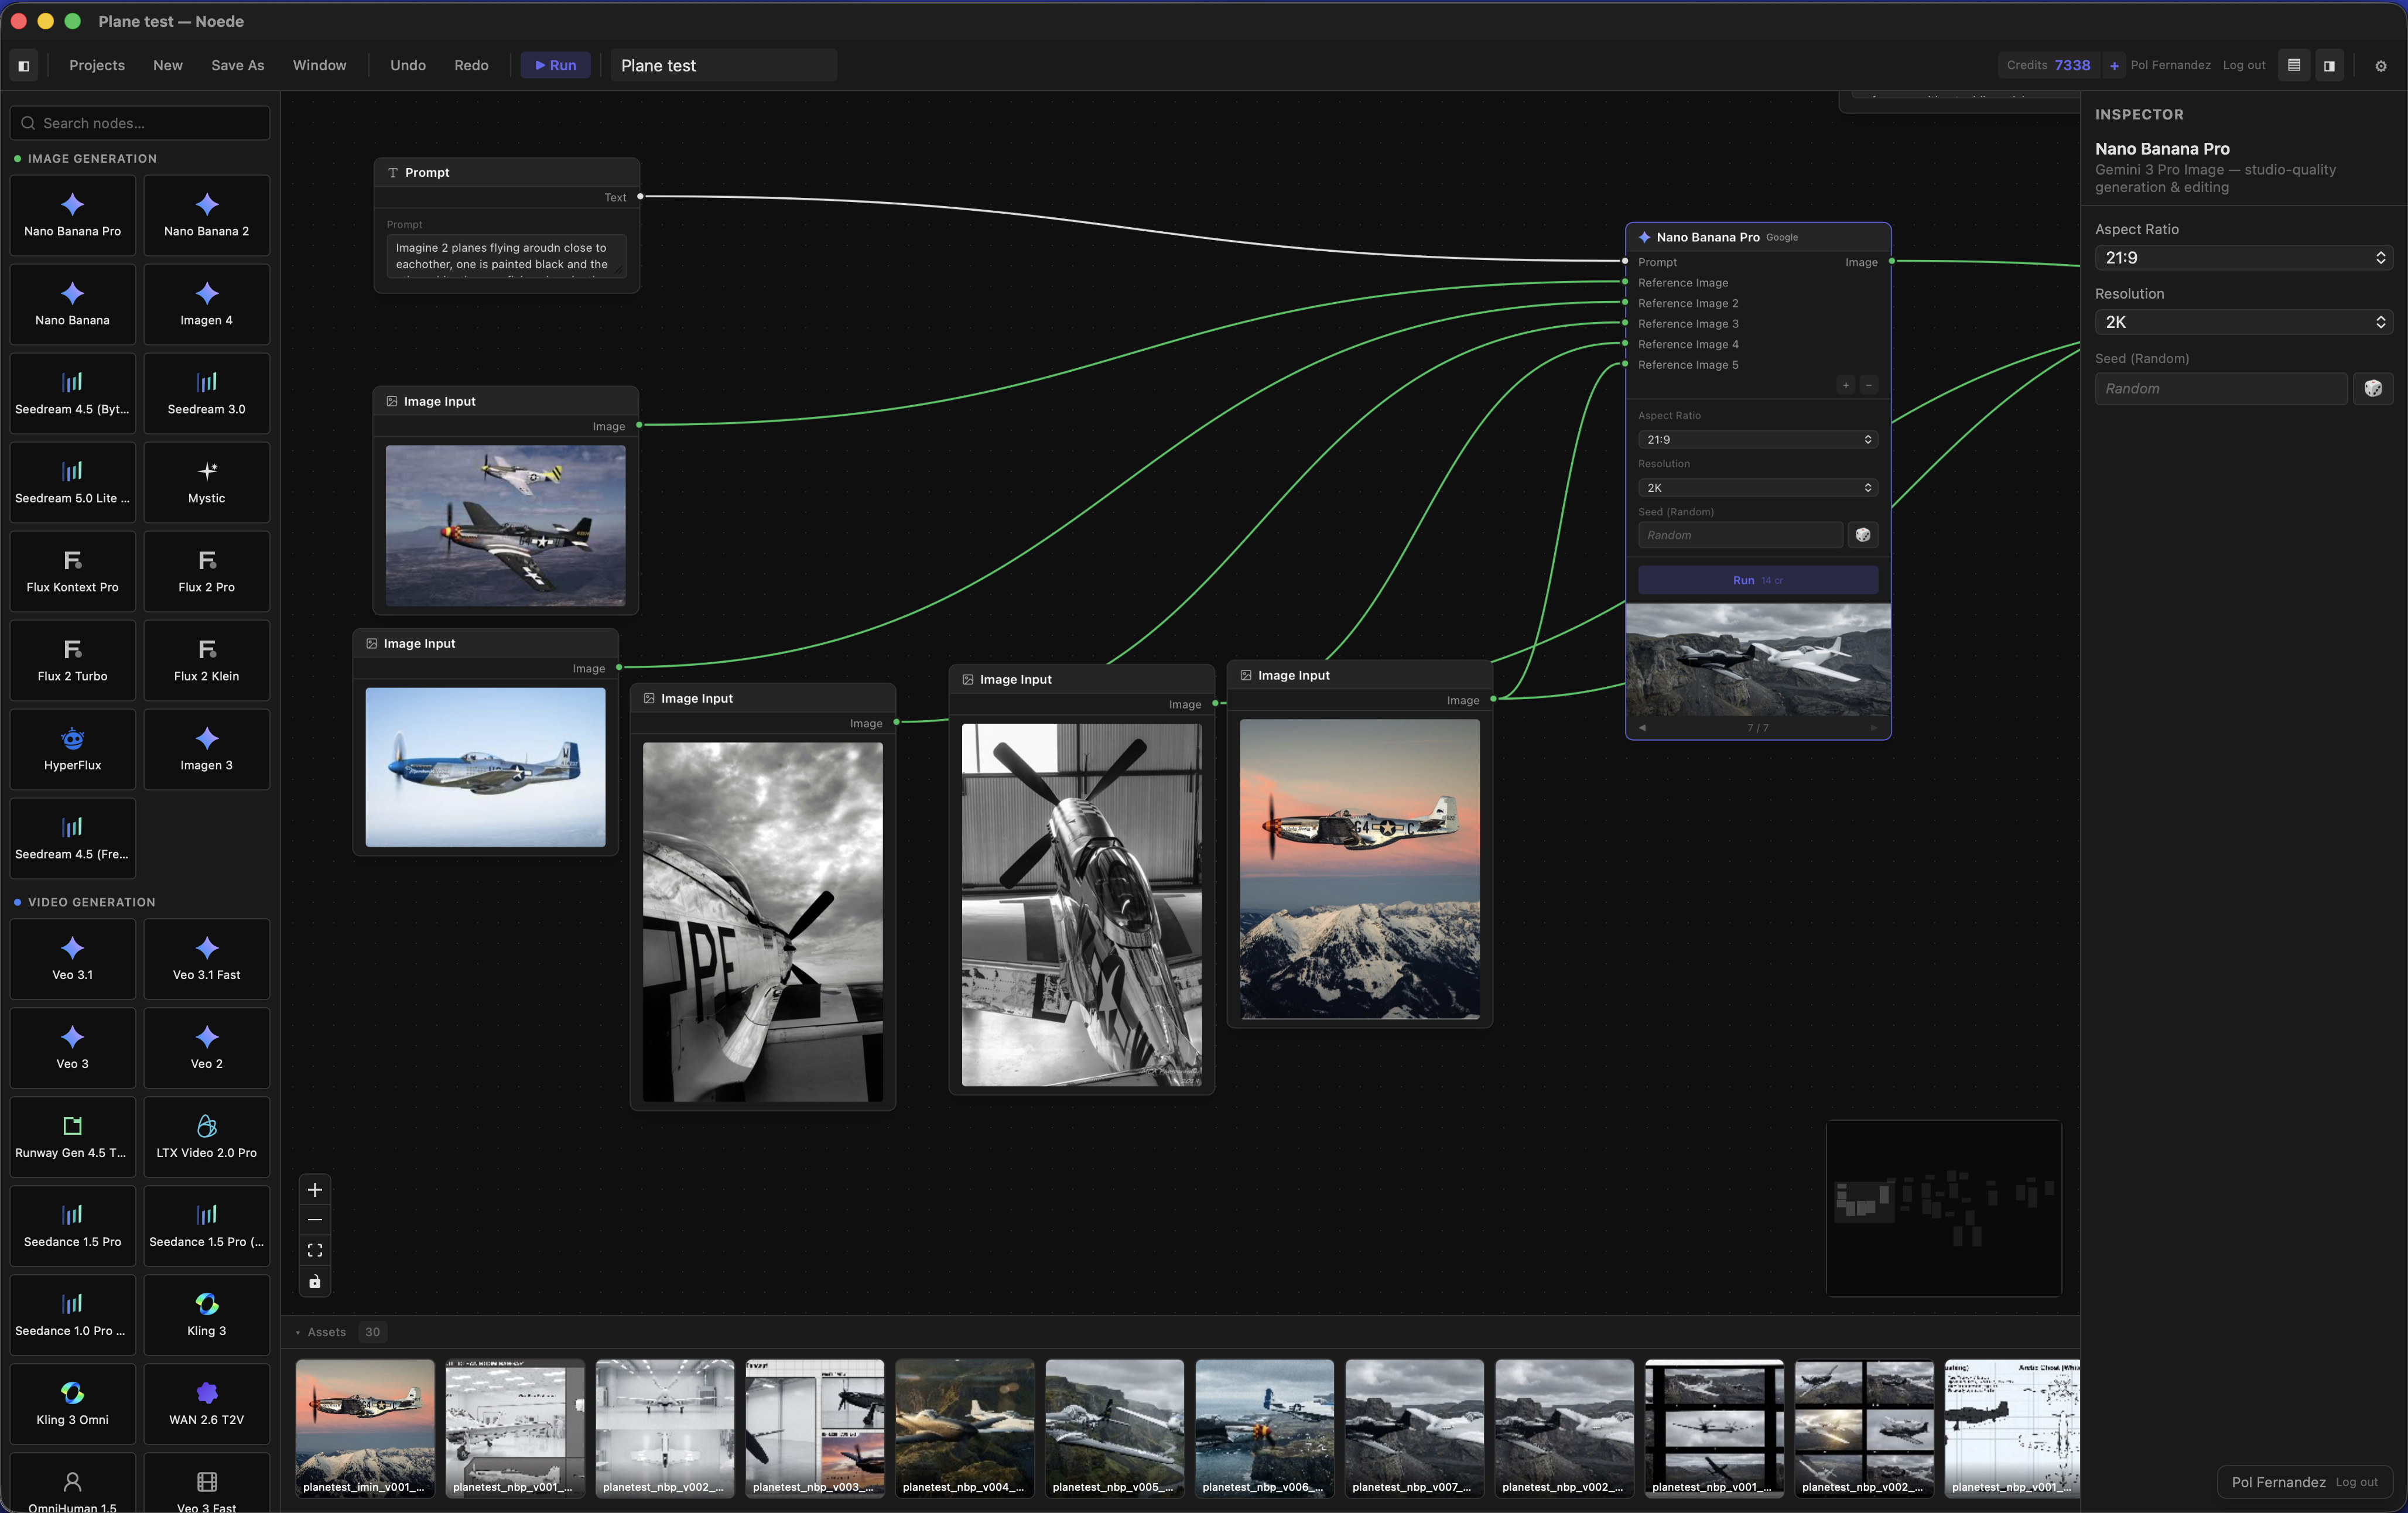This screenshot has height=1513, width=2408.
Task: Toggle canvas lock button
Action: coord(315,1282)
